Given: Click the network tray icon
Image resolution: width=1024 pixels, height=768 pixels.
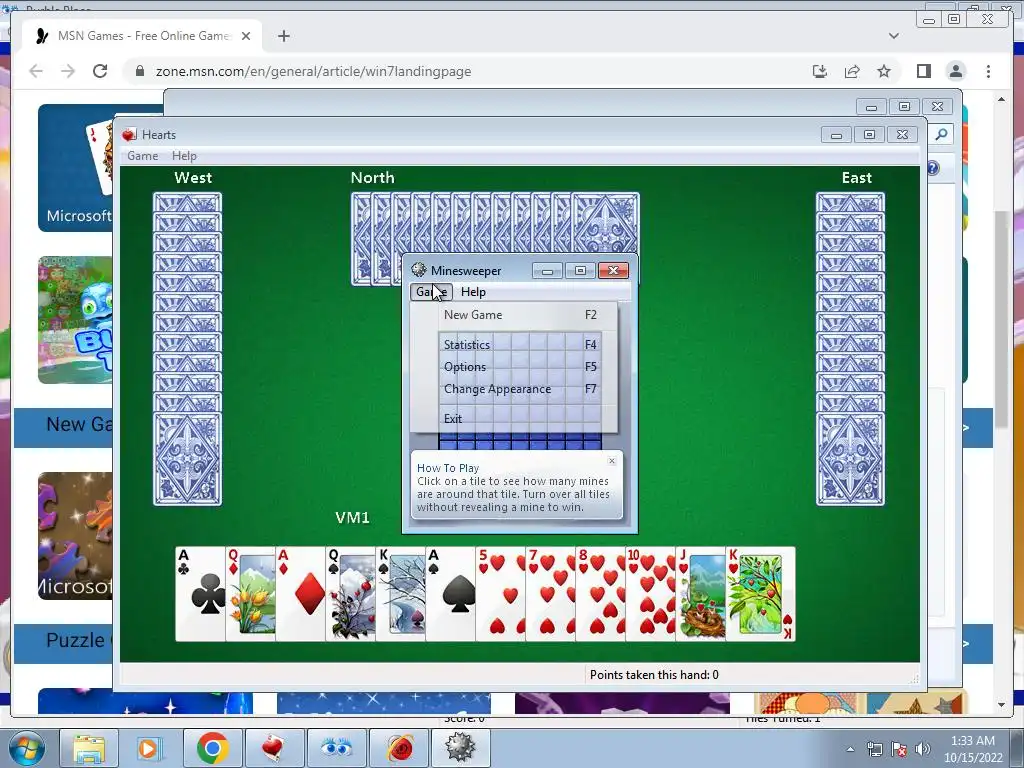Looking at the screenshot, I should point(874,749).
